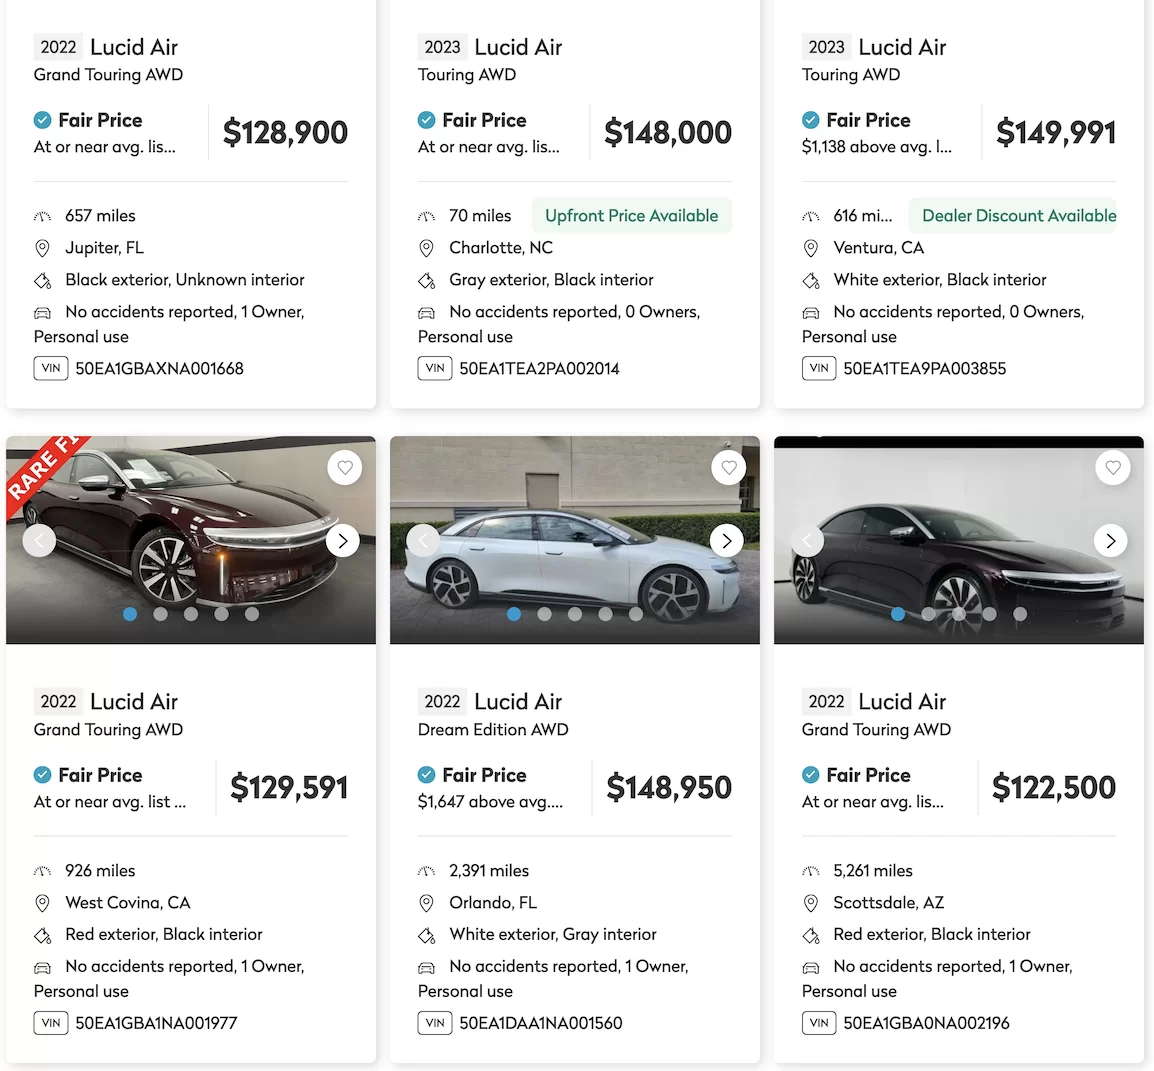Open the 2023 Lucid Air Ventura listing title
This screenshot has width=1154, height=1071.
874,60
